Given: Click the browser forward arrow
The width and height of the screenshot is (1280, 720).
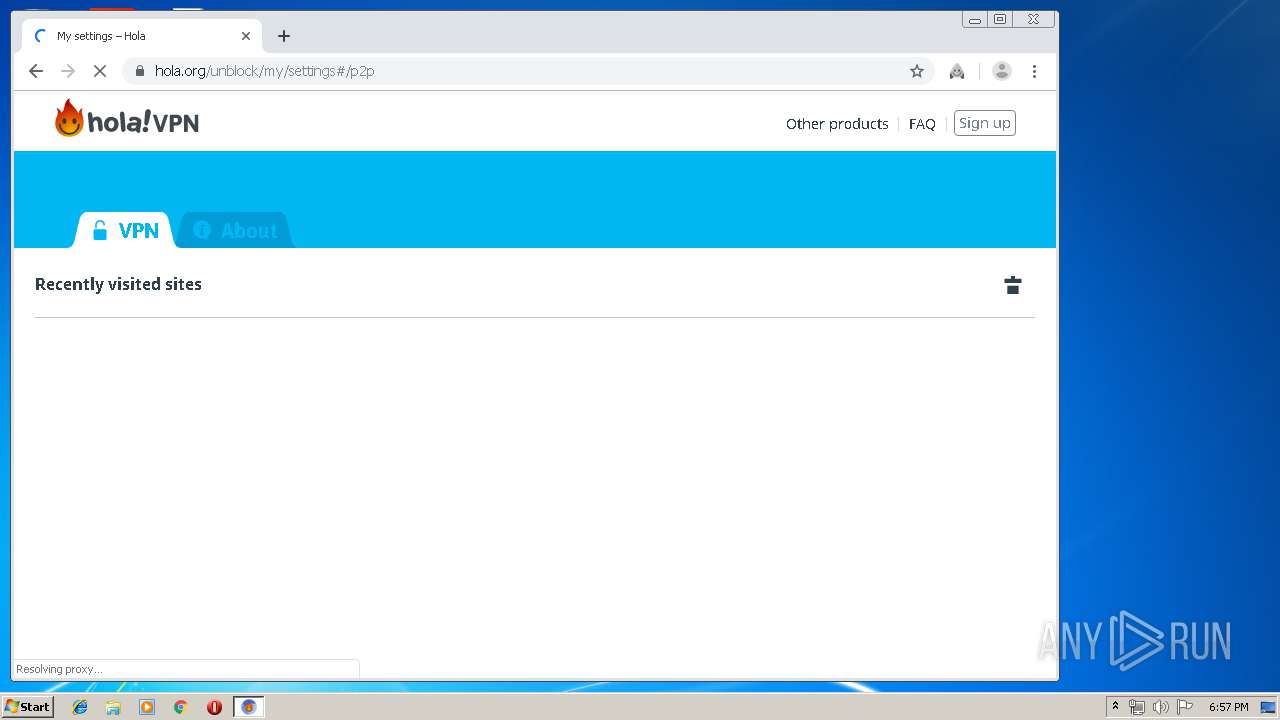Looking at the screenshot, I should (x=68, y=71).
